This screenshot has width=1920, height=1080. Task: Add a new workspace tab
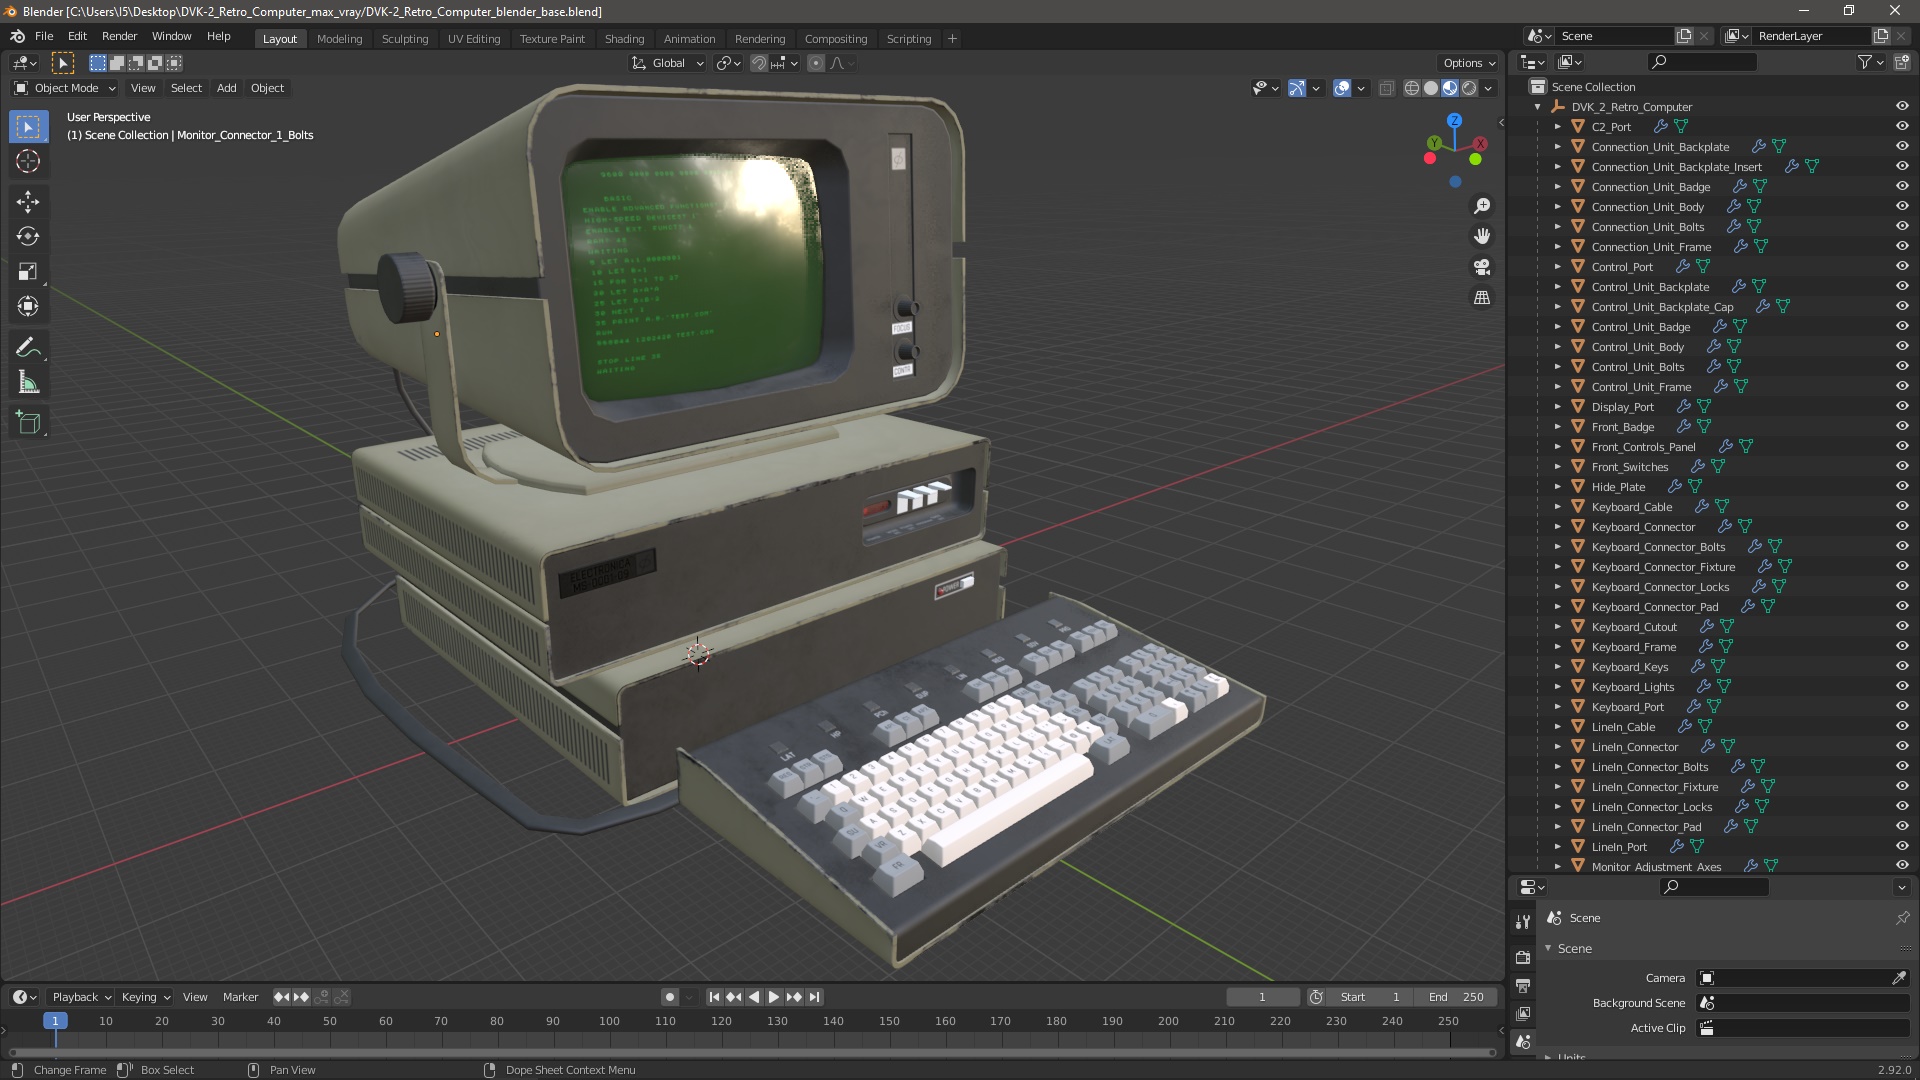pos(952,39)
